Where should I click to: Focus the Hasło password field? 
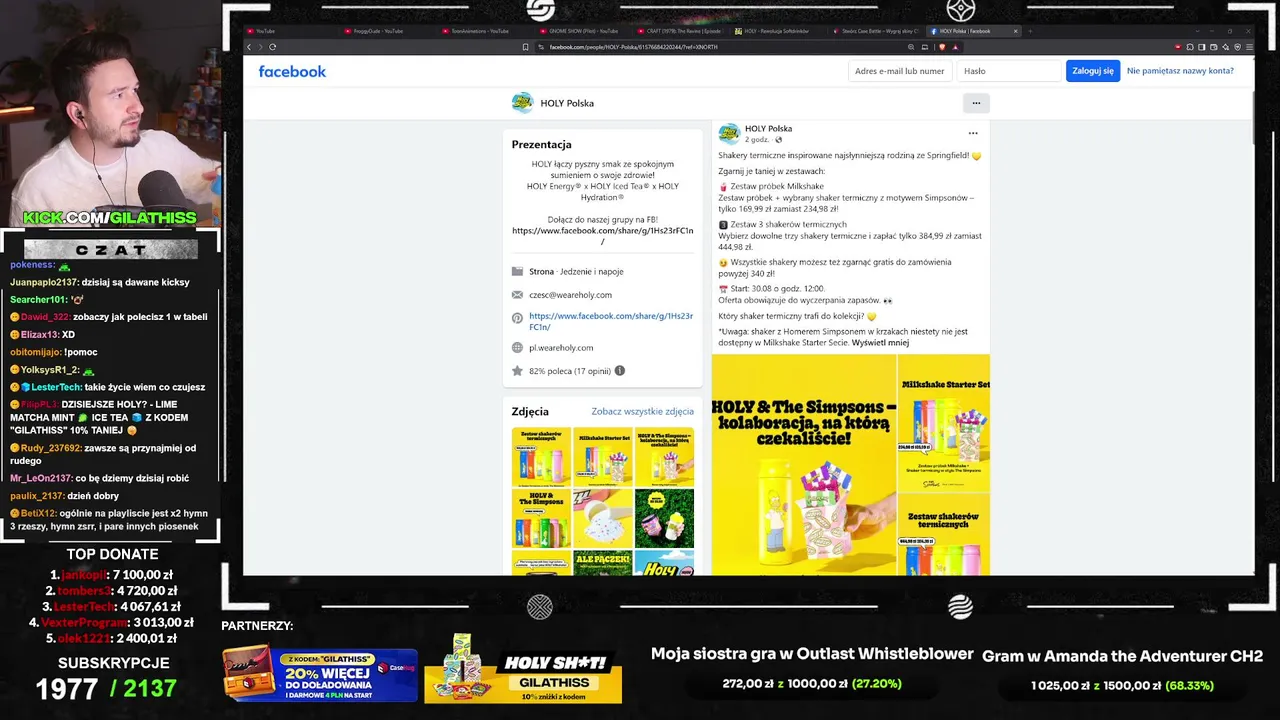pos(1008,71)
